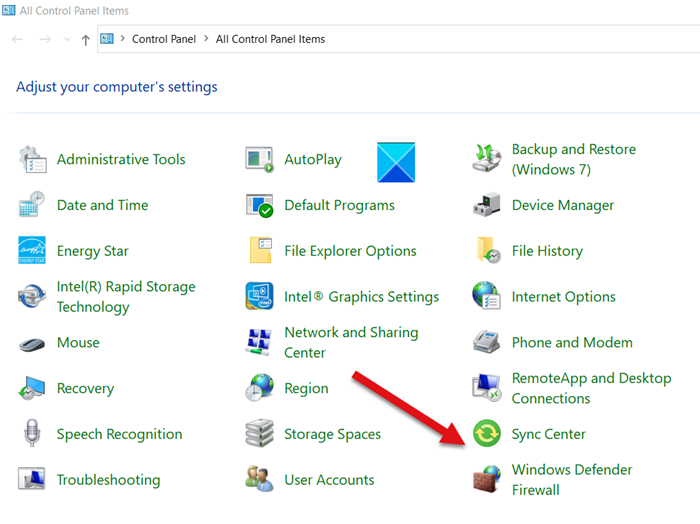Go forward using the right arrow

click(45, 39)
